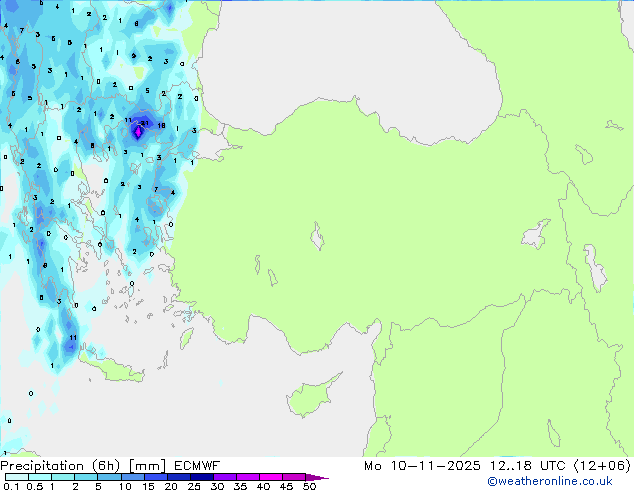Viewport: 634px width, 490px height.
Task: Select the 20–25 mm legend swatch
Action: (x=178, y=477)
